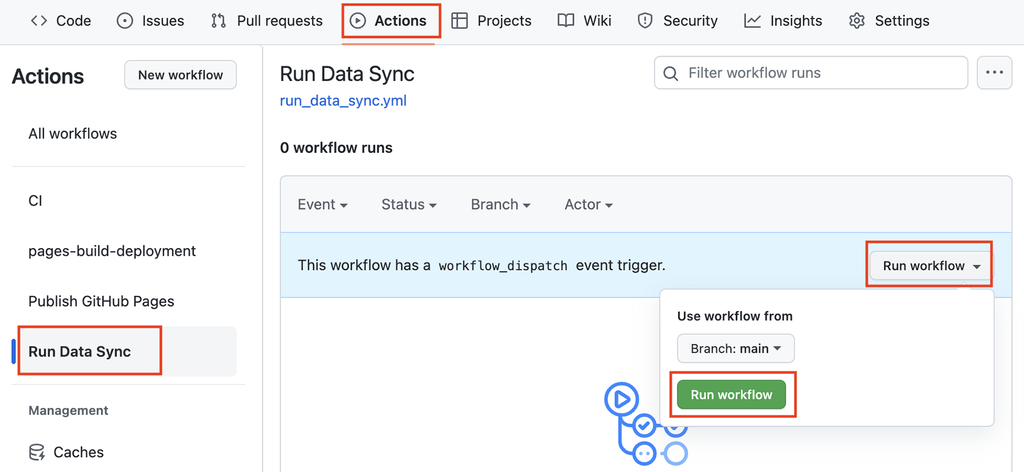The image size is (1024, 472).
Task: Change the Branch: main selector
Action: pos(735,349)
